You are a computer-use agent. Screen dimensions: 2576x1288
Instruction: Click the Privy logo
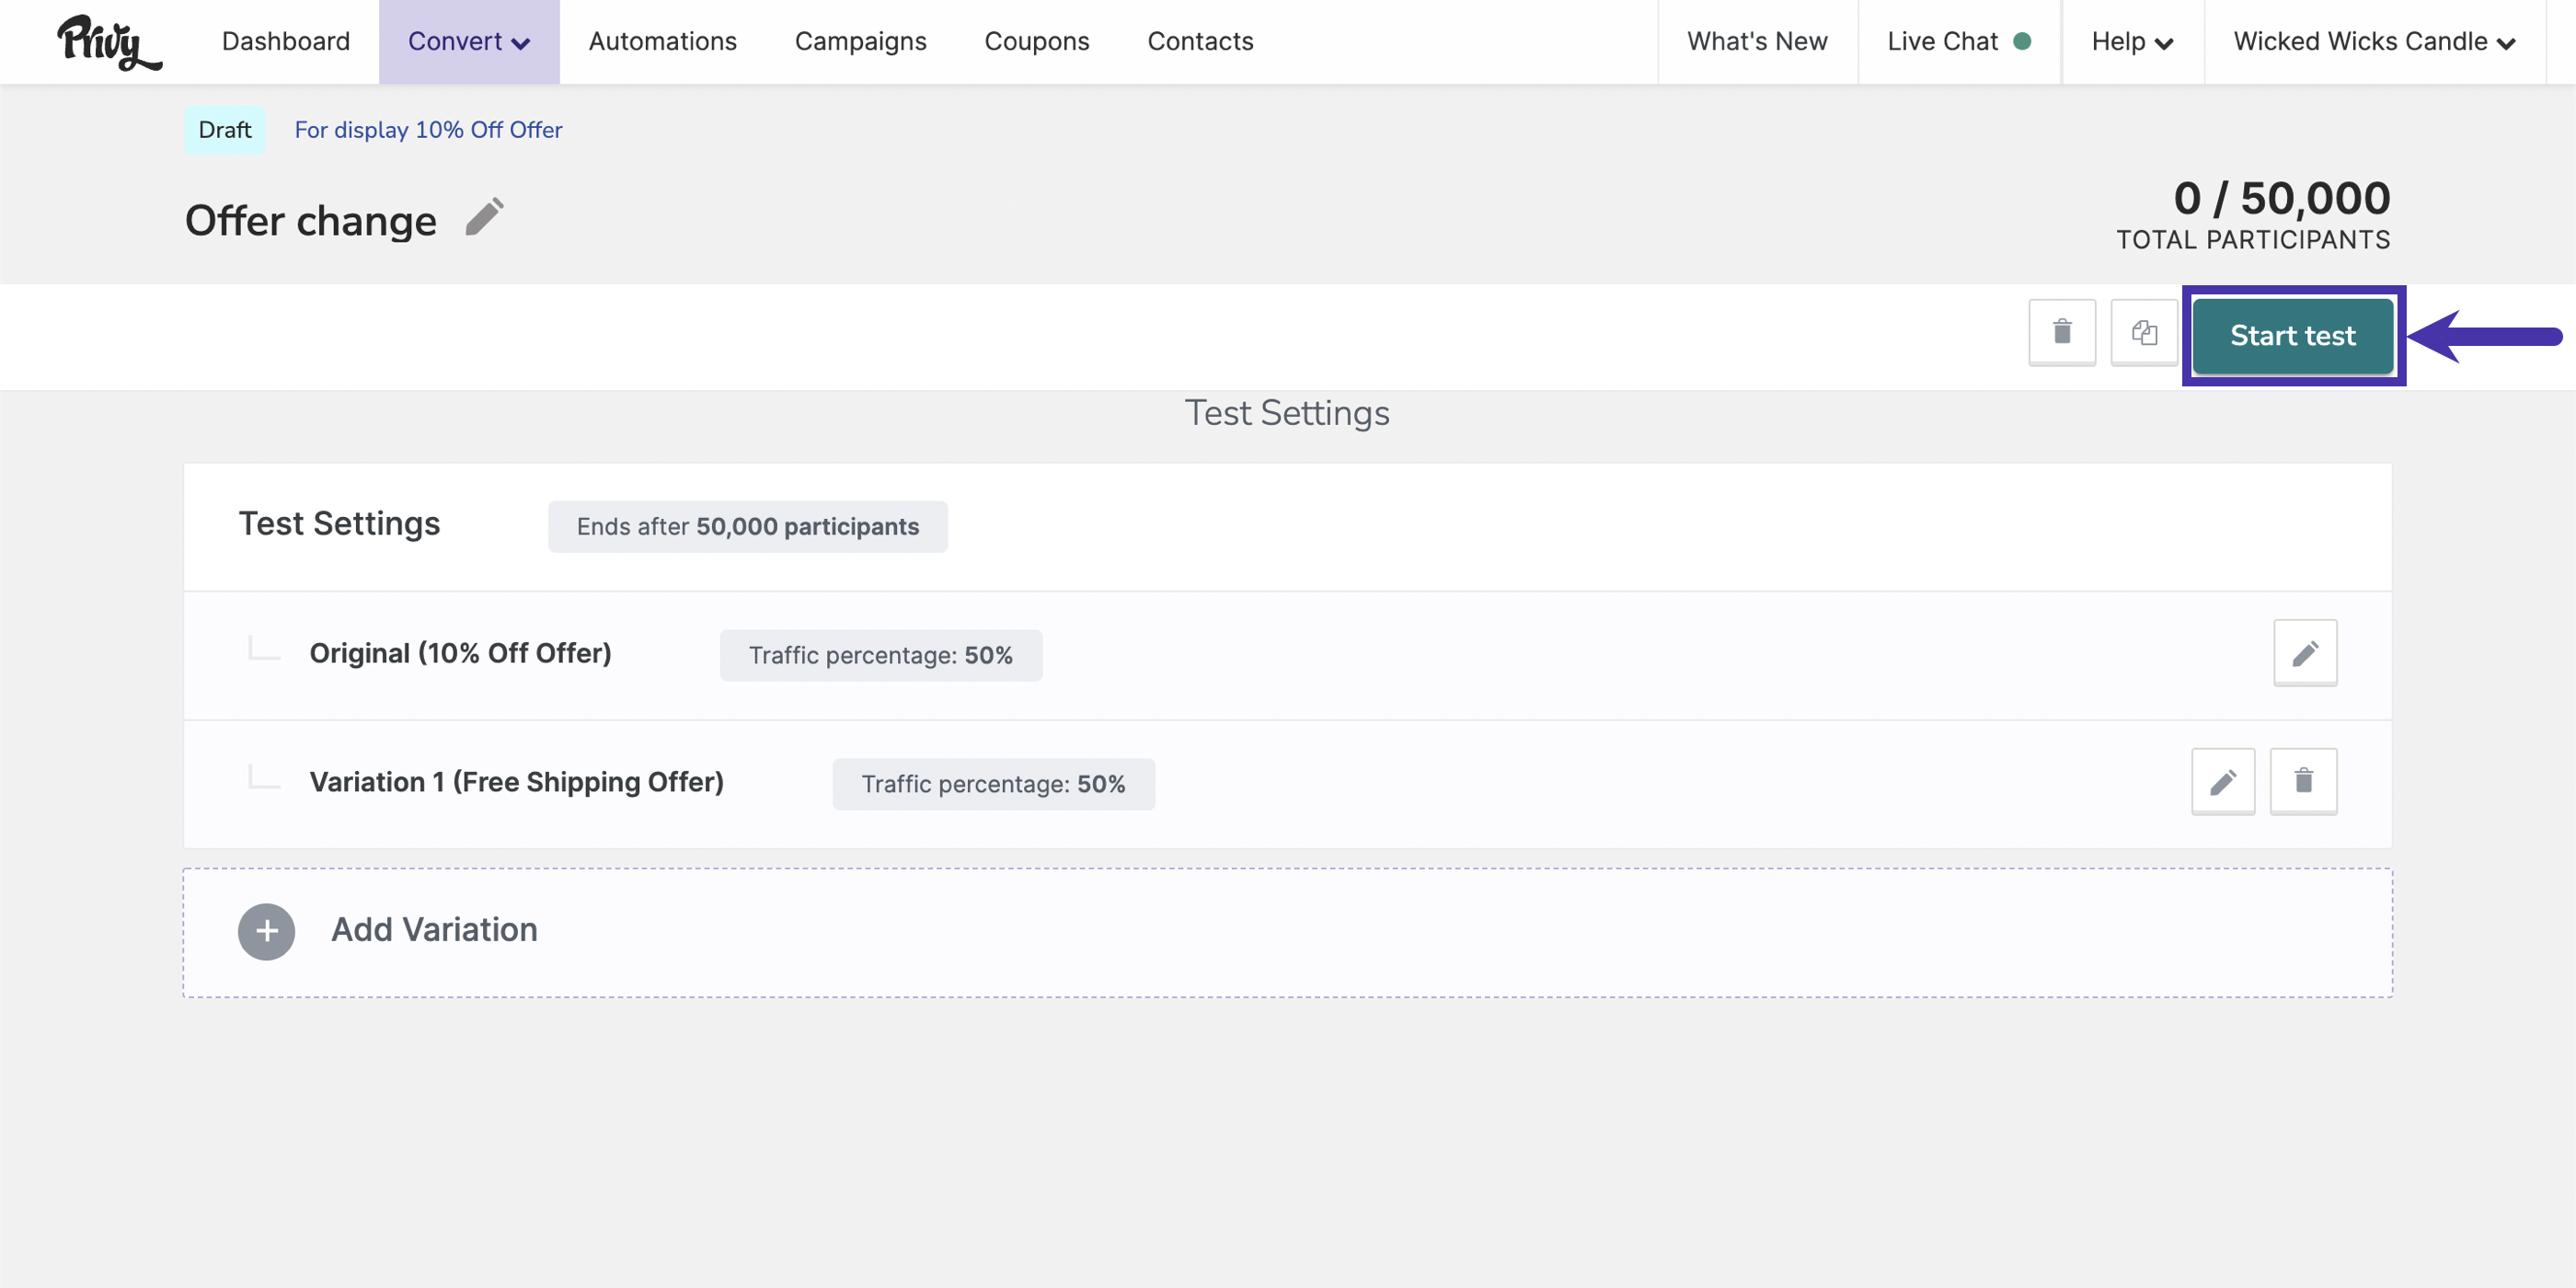[109, 42]
